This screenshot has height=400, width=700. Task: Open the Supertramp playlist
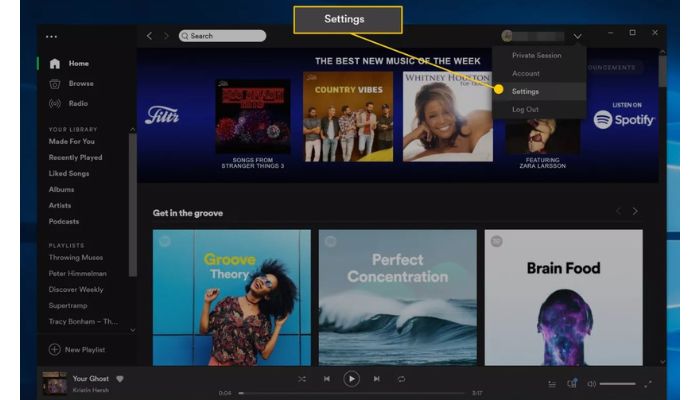[68, 306]
